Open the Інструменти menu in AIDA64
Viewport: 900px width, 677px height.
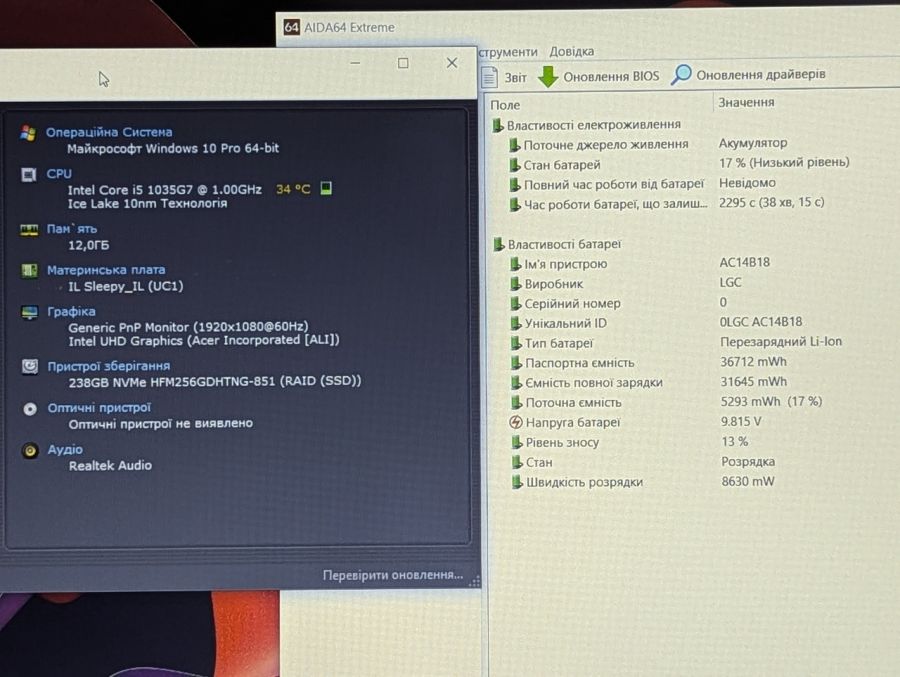tap(508, 52)
